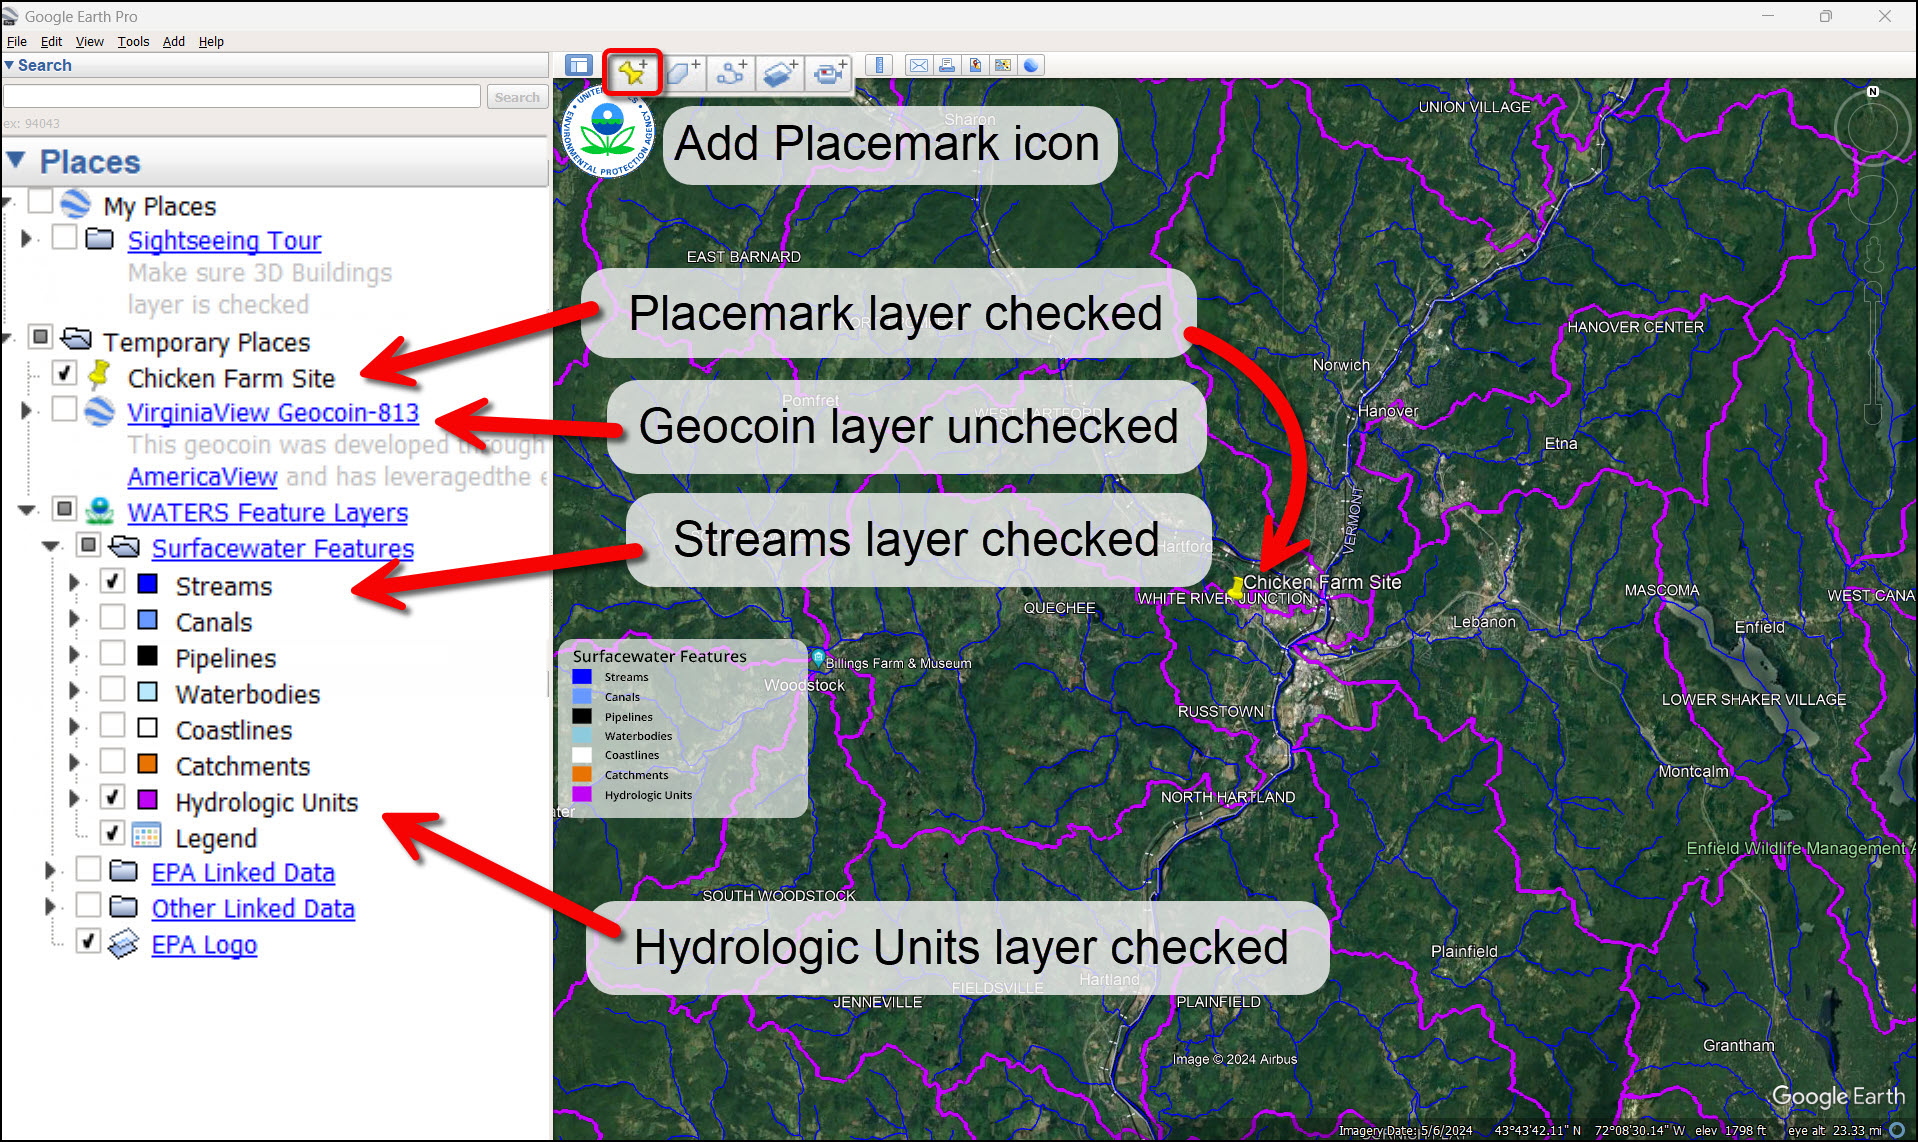Image resolution: width=1918 pixels, height=1142 pixels.
Task: Toggle the sidebar panel button
Action: click(x=578, y=66)
